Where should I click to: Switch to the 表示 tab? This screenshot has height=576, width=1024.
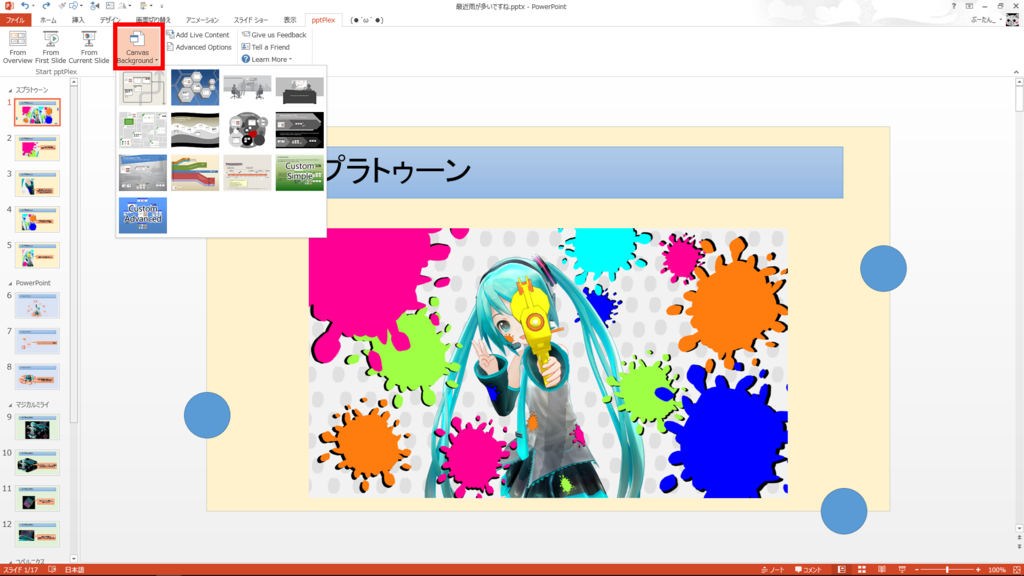[x=290, y=20]
